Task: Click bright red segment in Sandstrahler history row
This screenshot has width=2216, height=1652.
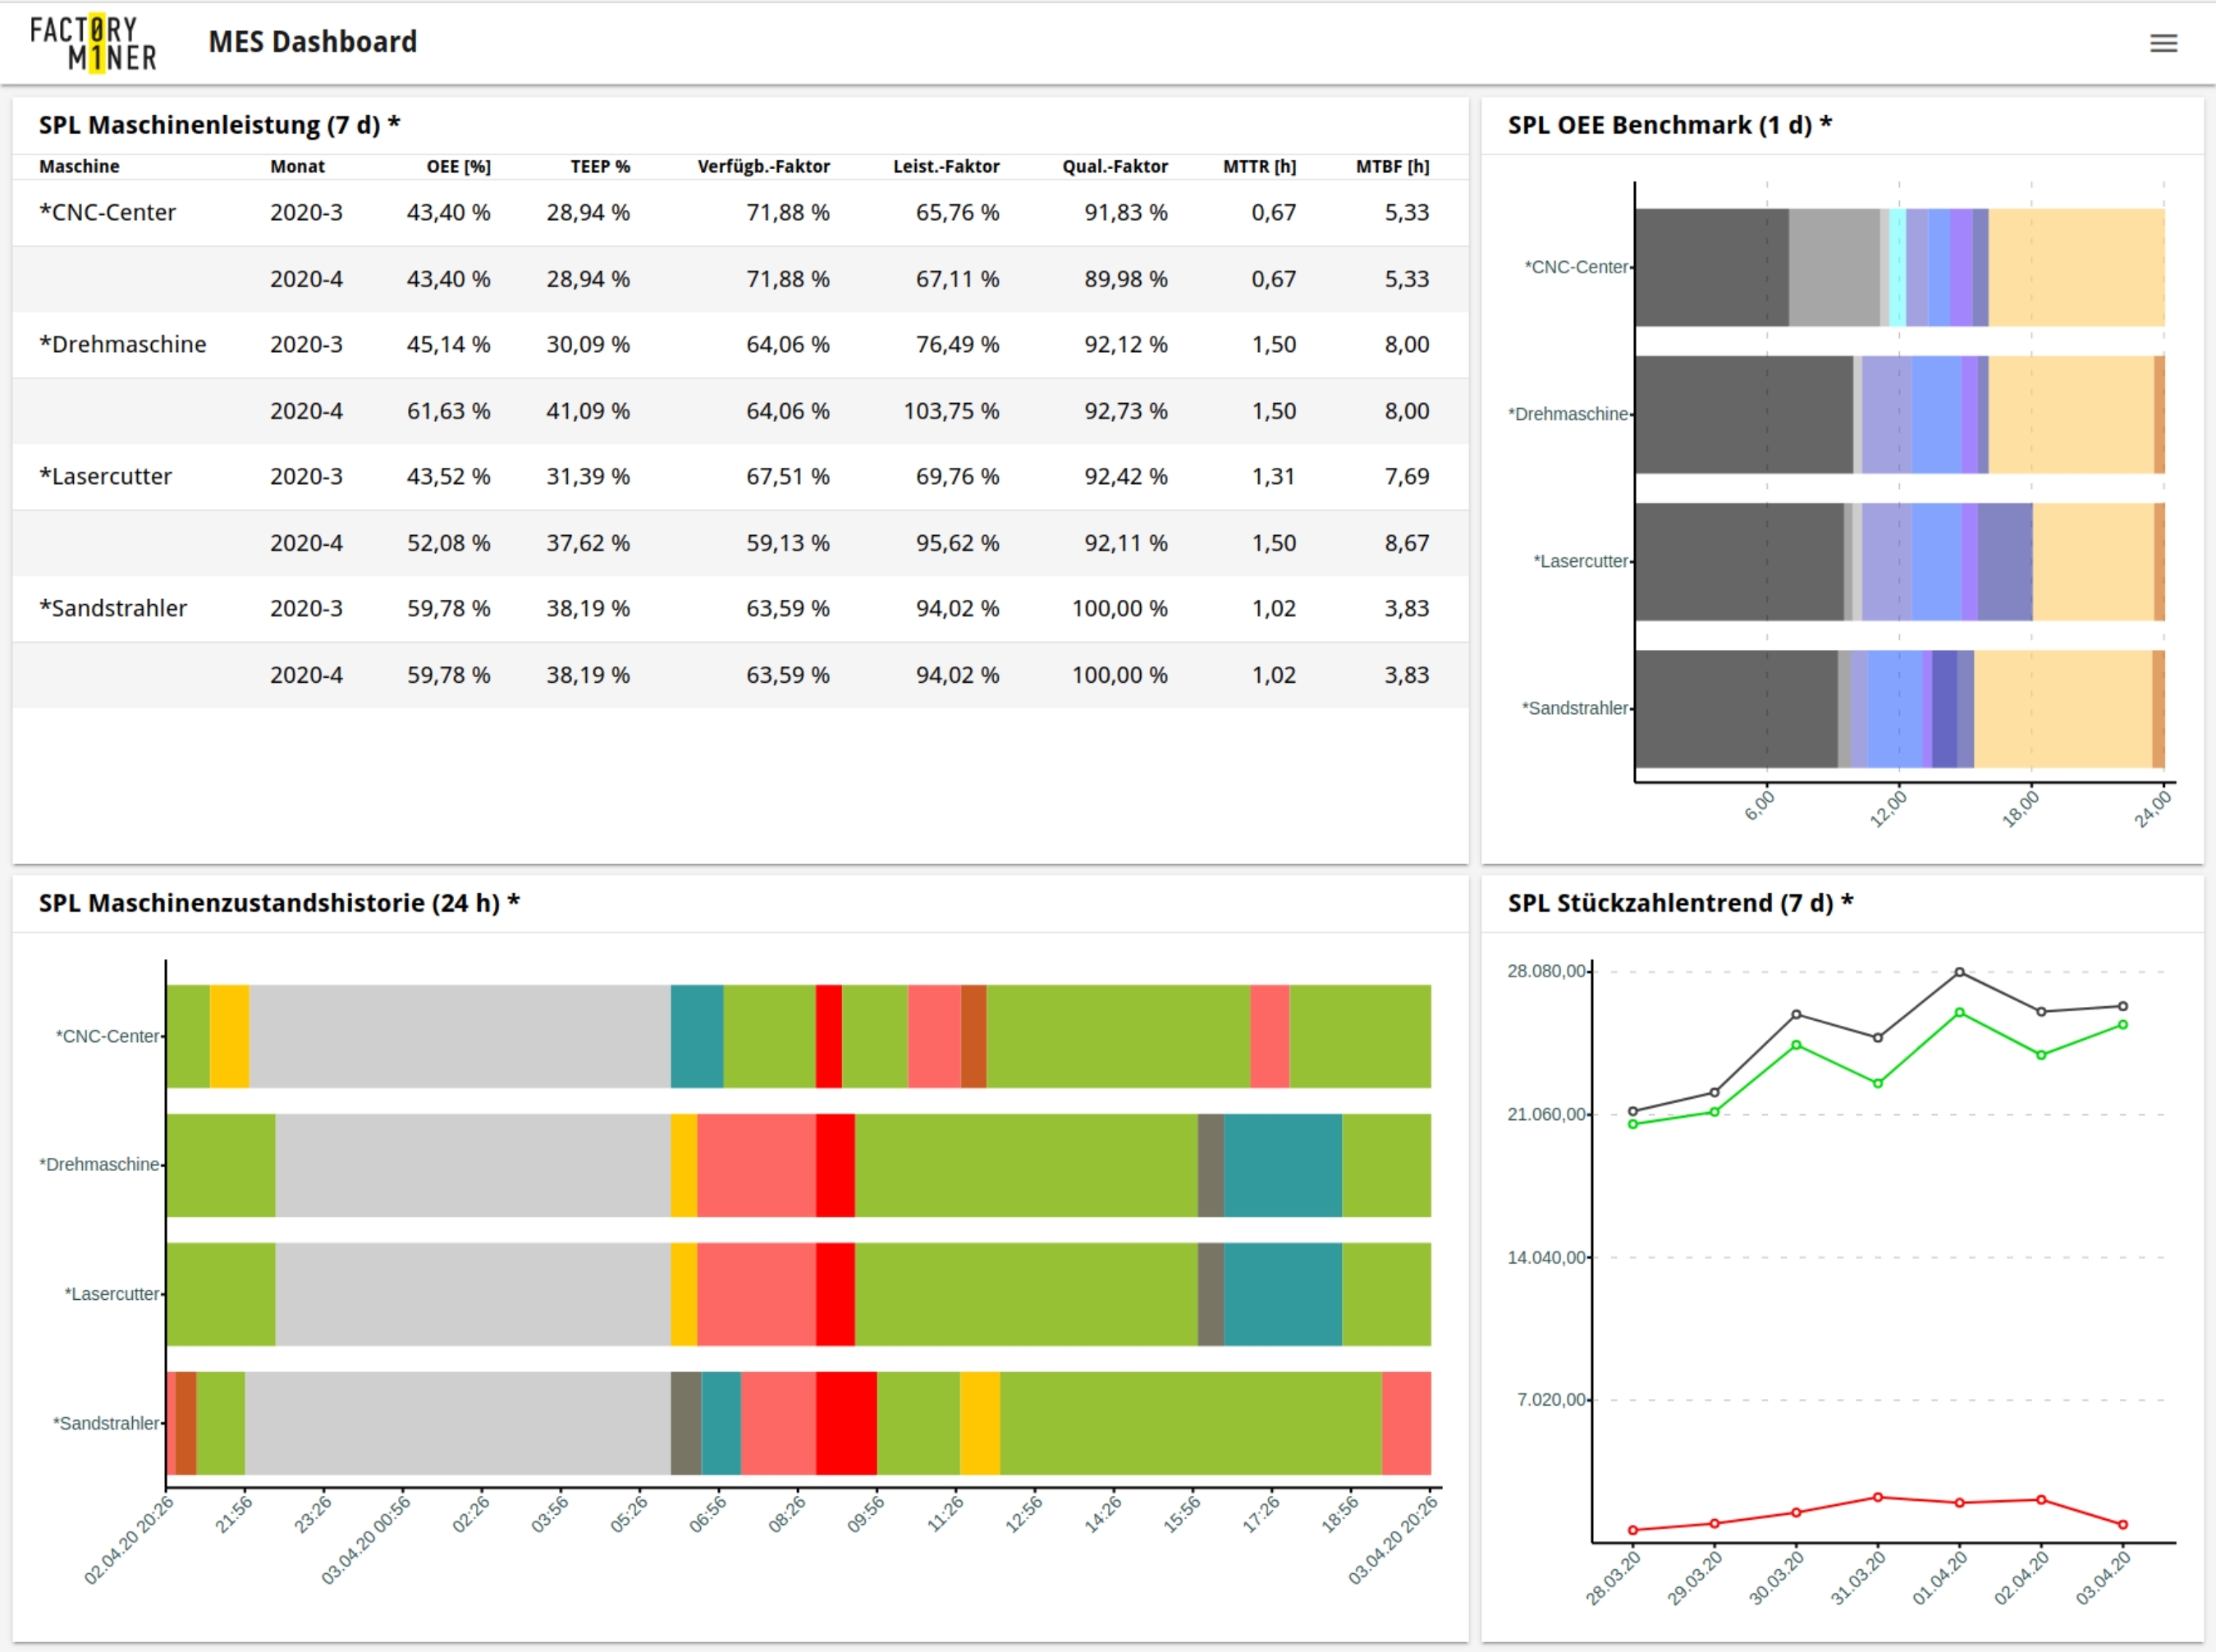Action: click(x=846, y=1423)
